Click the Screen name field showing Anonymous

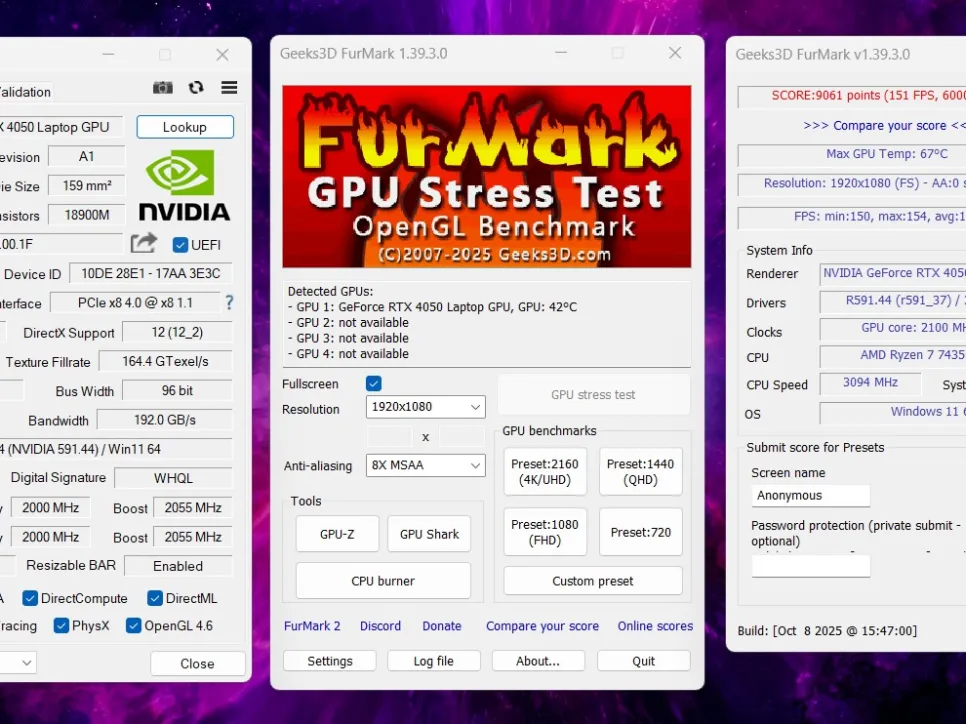pyautogui.click(x=810, y=496)
